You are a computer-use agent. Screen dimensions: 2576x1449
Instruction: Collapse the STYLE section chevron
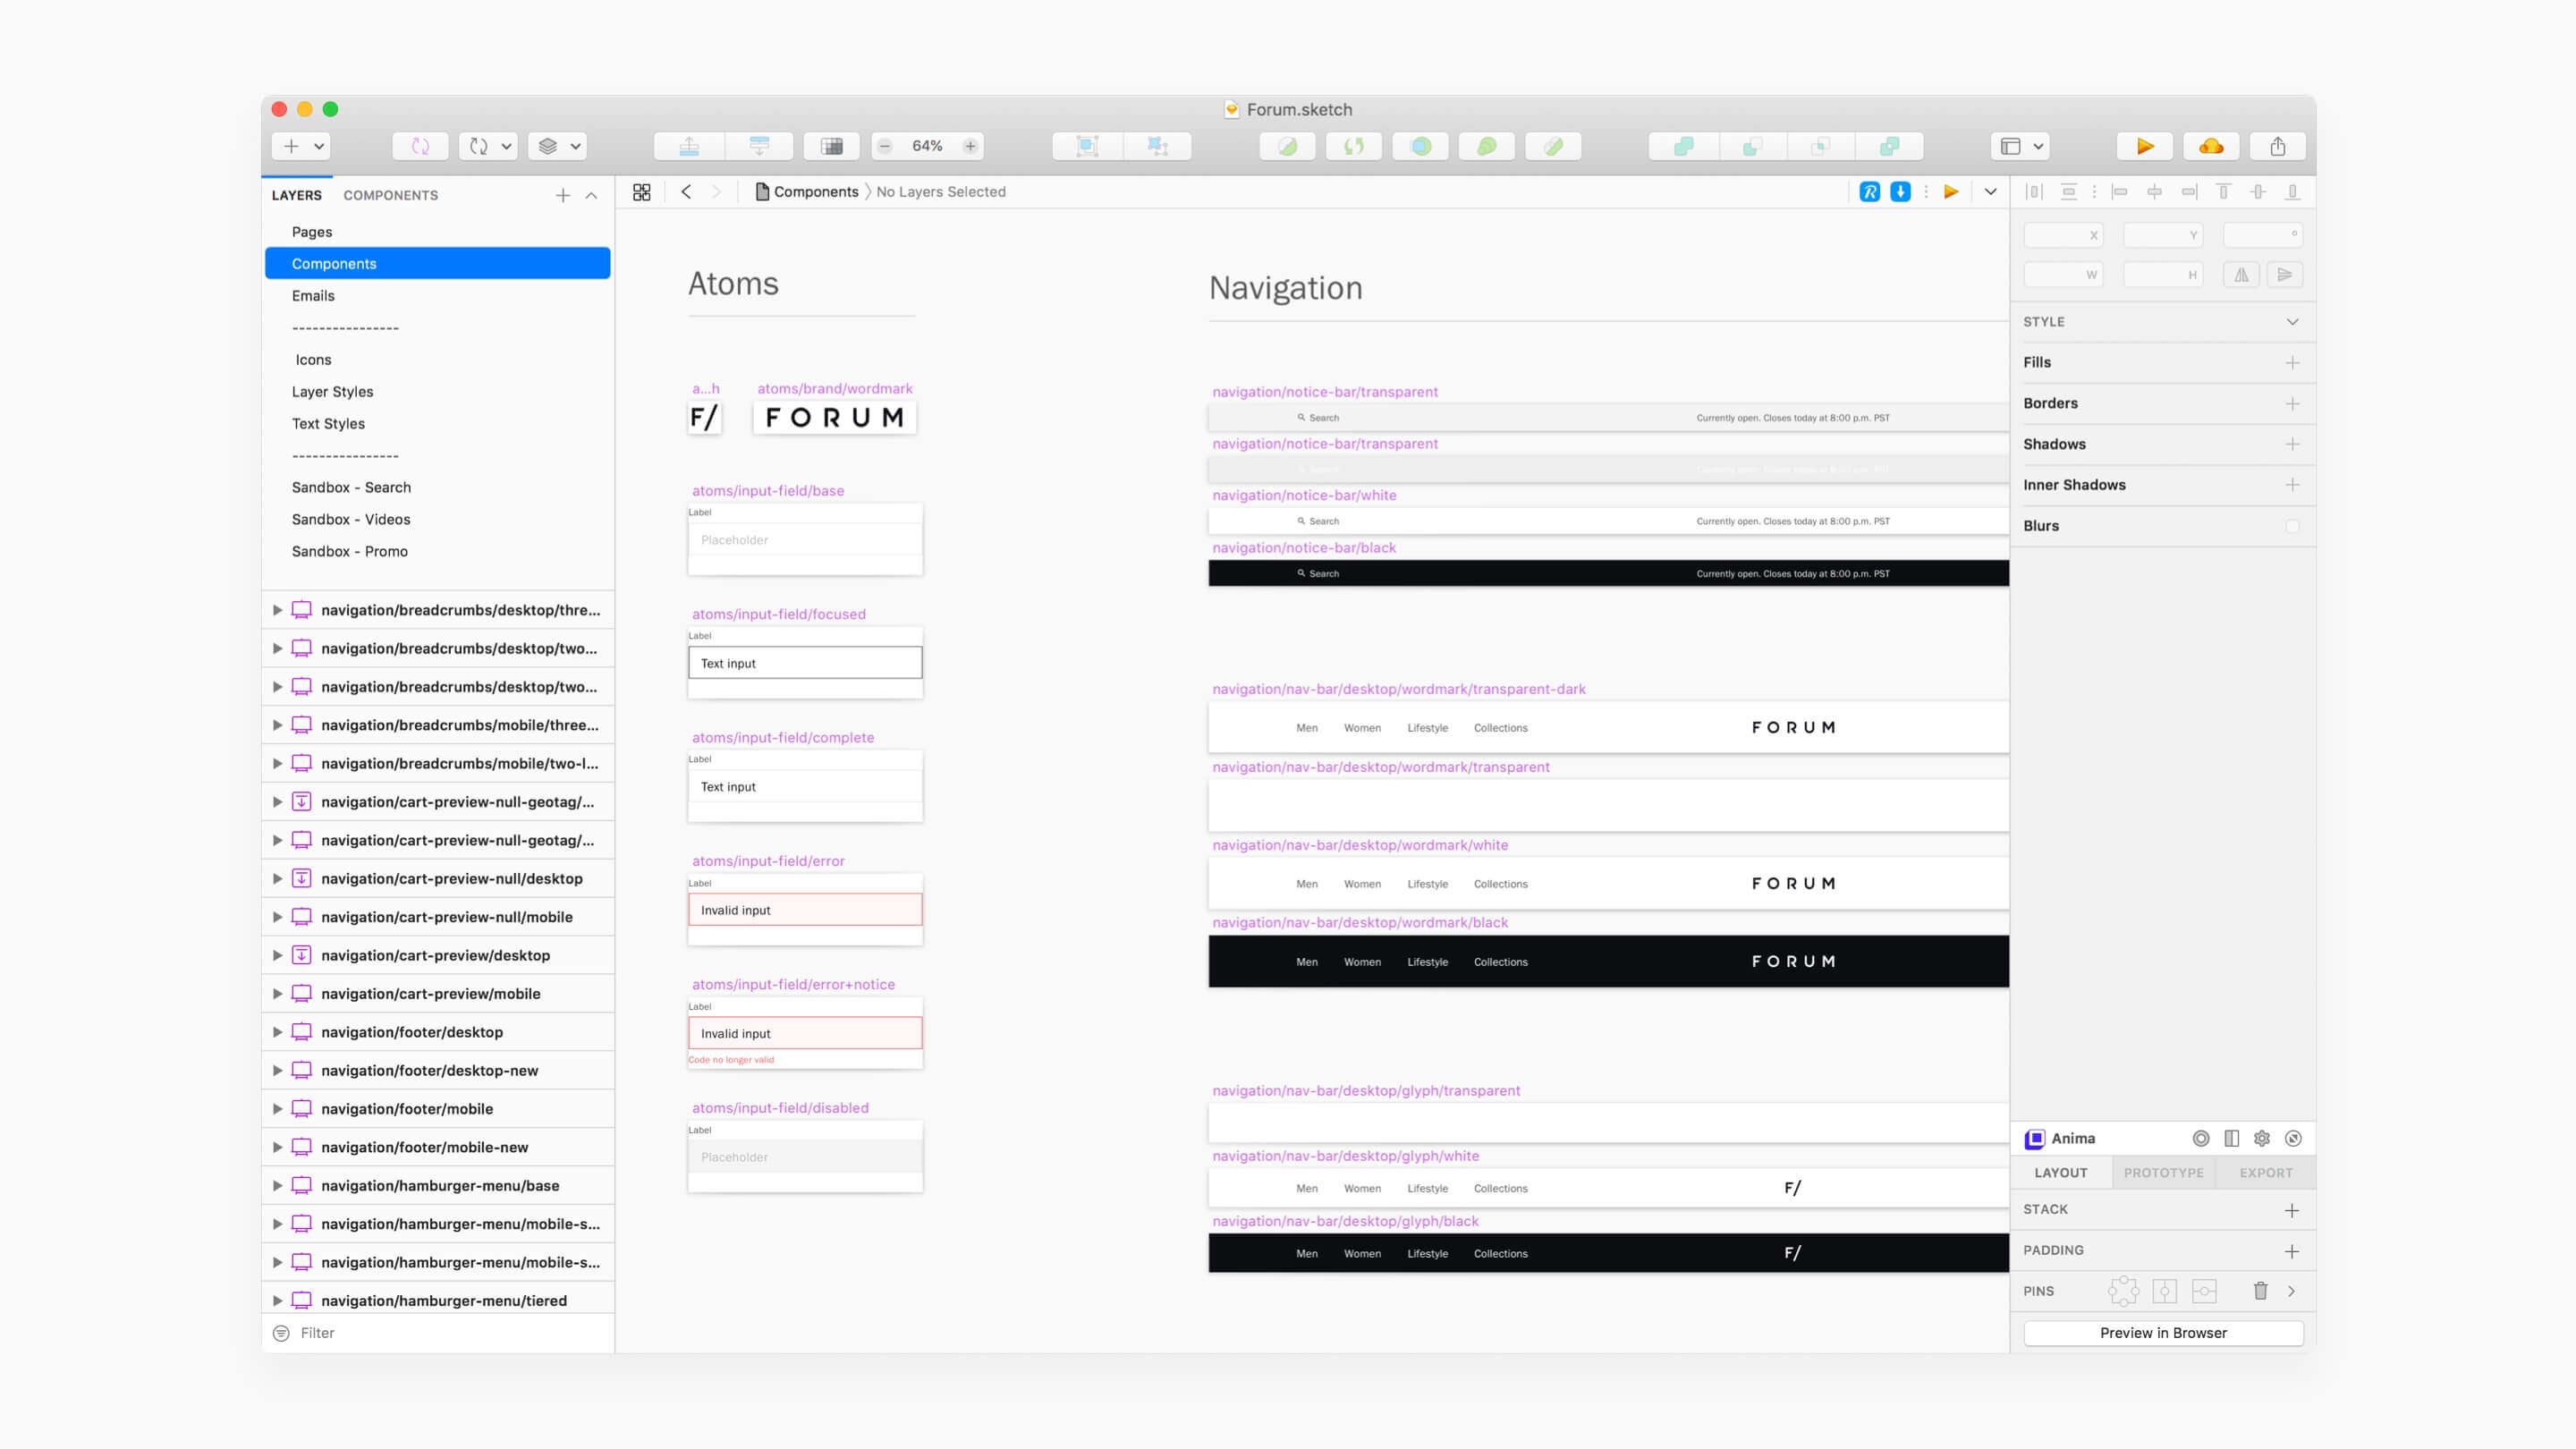click(x=2292, y=322)
